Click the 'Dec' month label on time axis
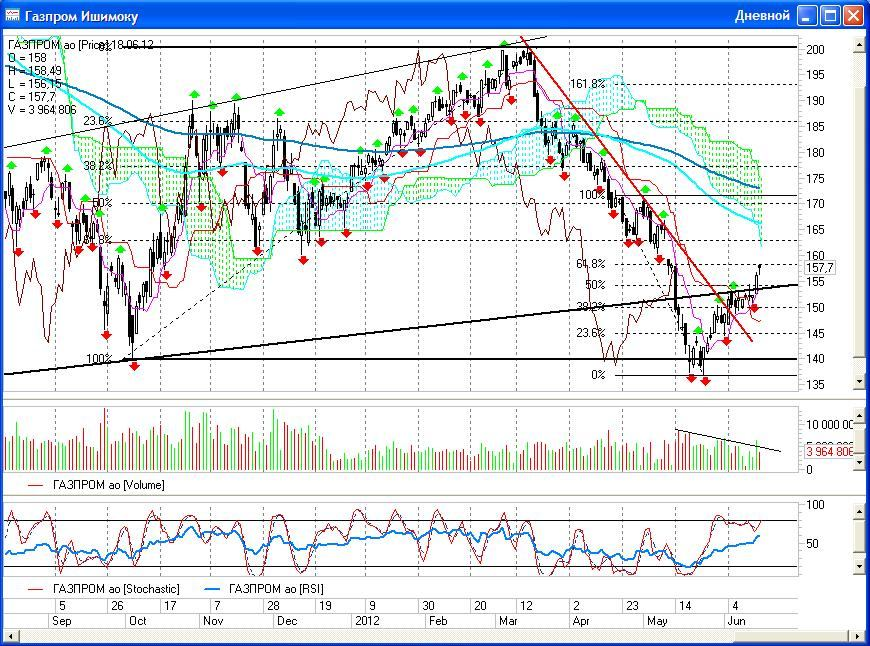This screenshot has width=870, height=646. point(287,620)
